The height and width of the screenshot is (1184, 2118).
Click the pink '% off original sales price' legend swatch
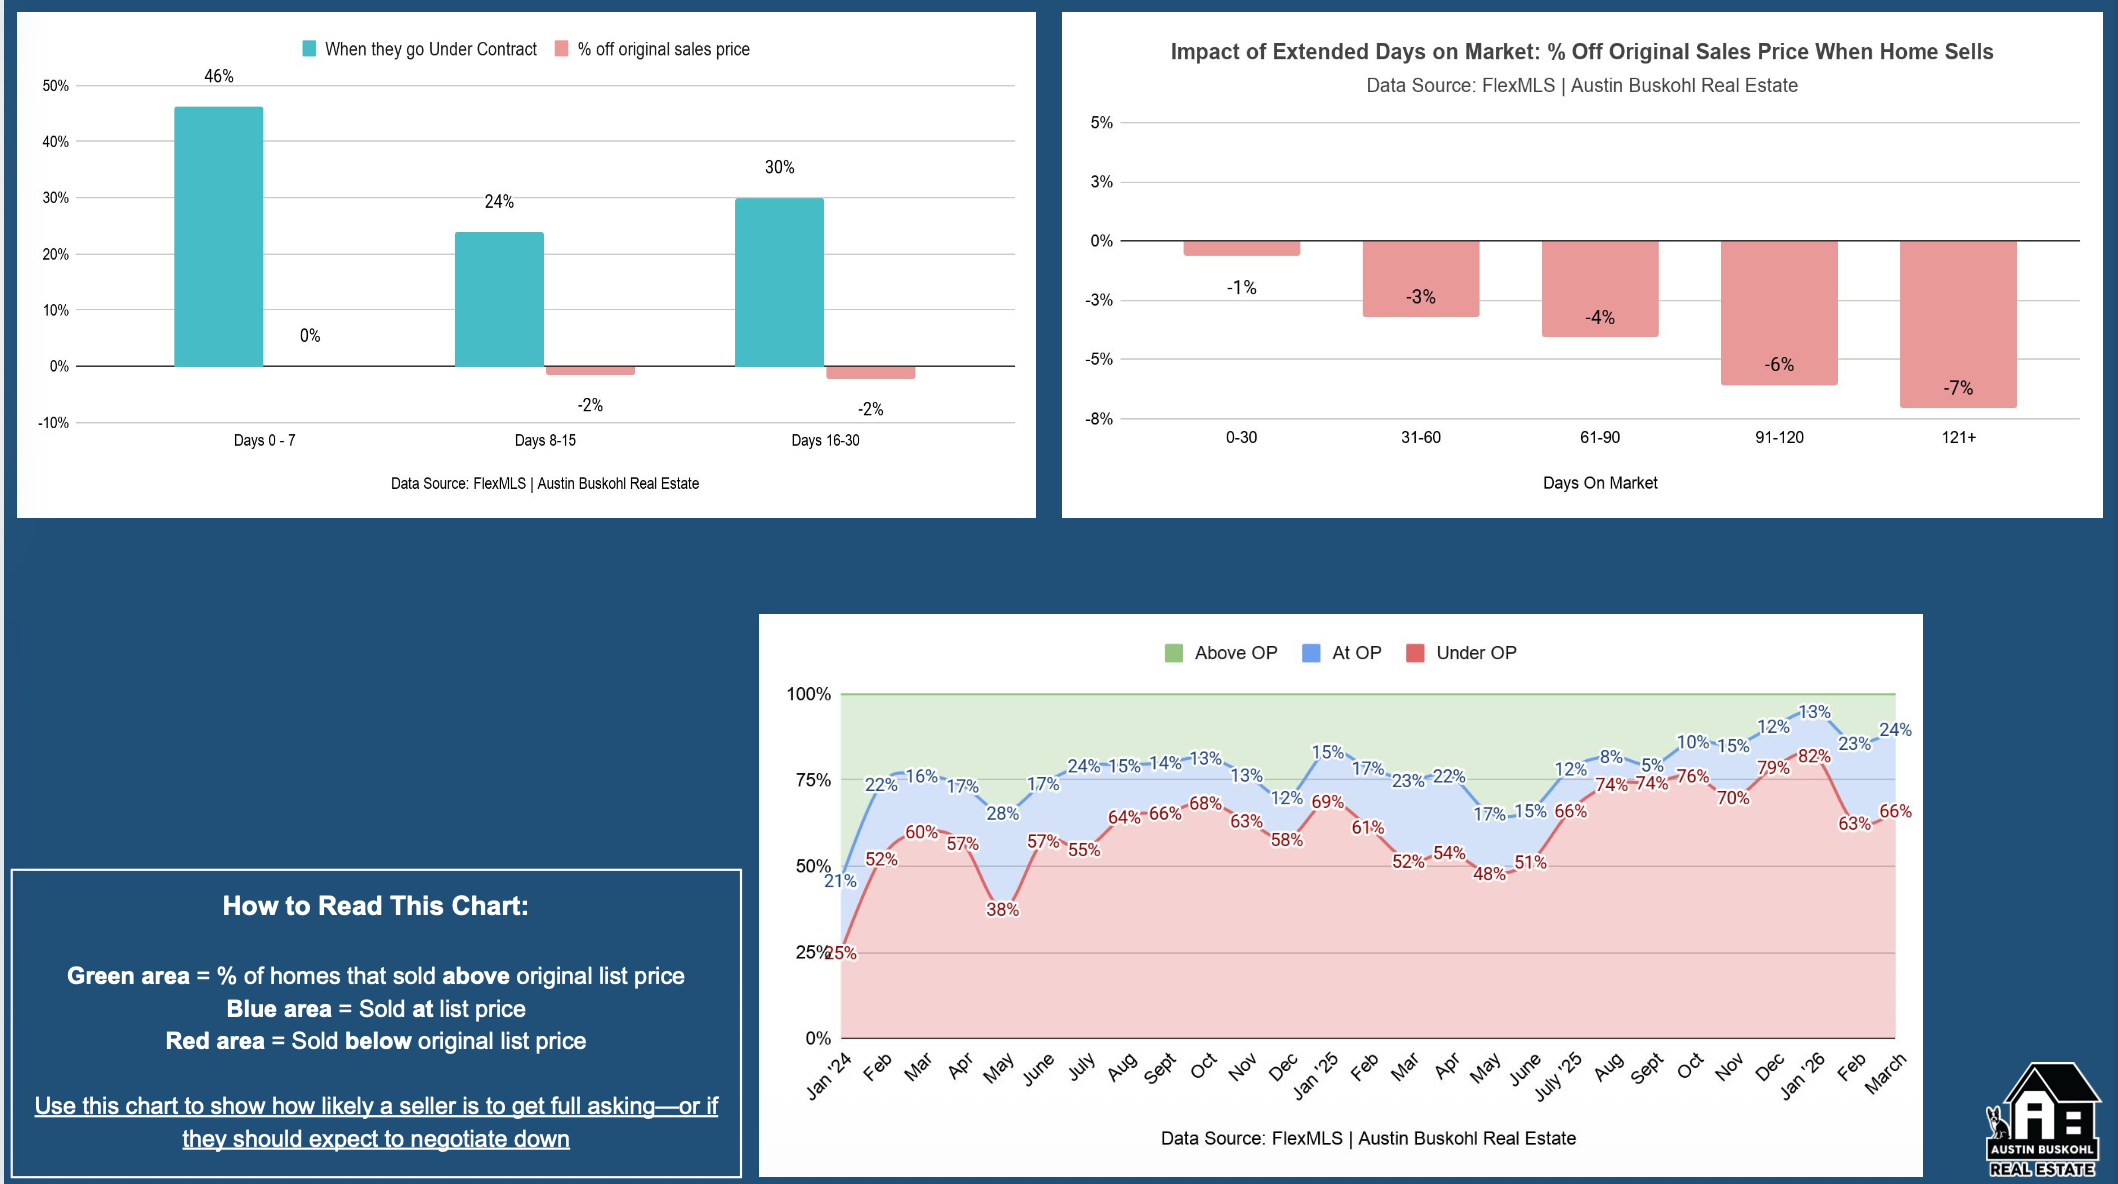[562, 49]
